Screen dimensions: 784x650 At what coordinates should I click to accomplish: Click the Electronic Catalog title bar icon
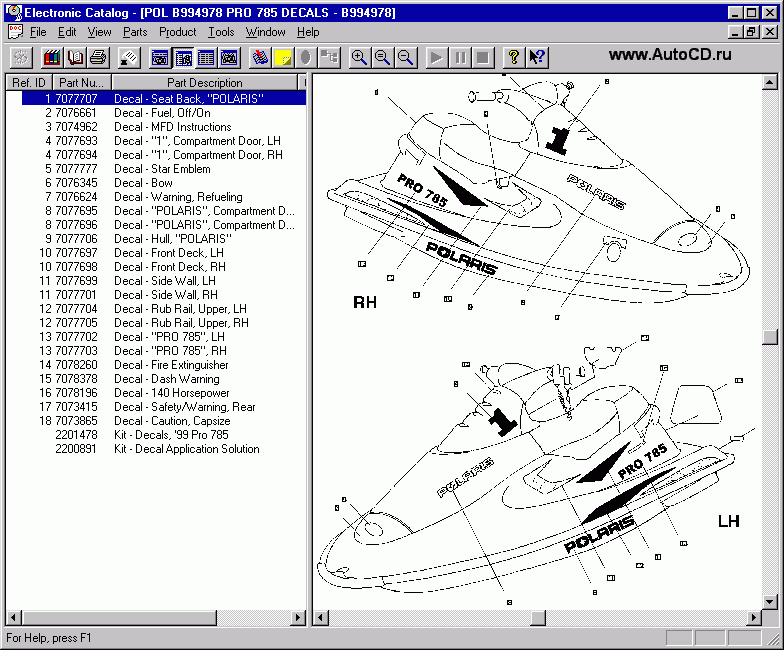(14, 12)
